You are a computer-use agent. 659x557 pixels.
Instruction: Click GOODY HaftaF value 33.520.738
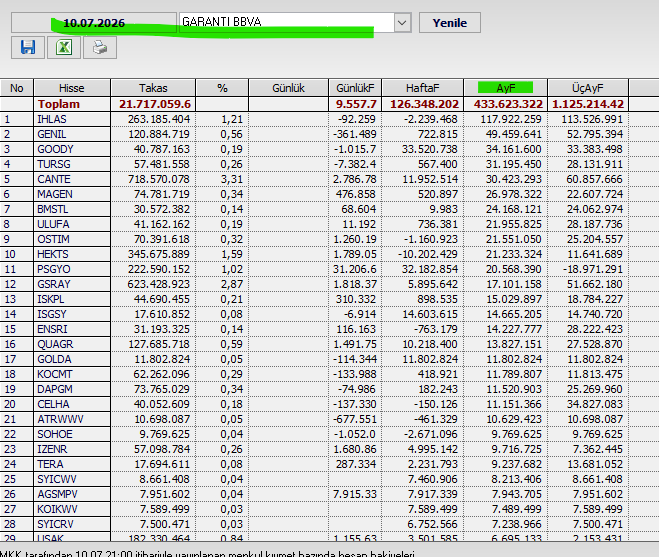click(429, 149)
